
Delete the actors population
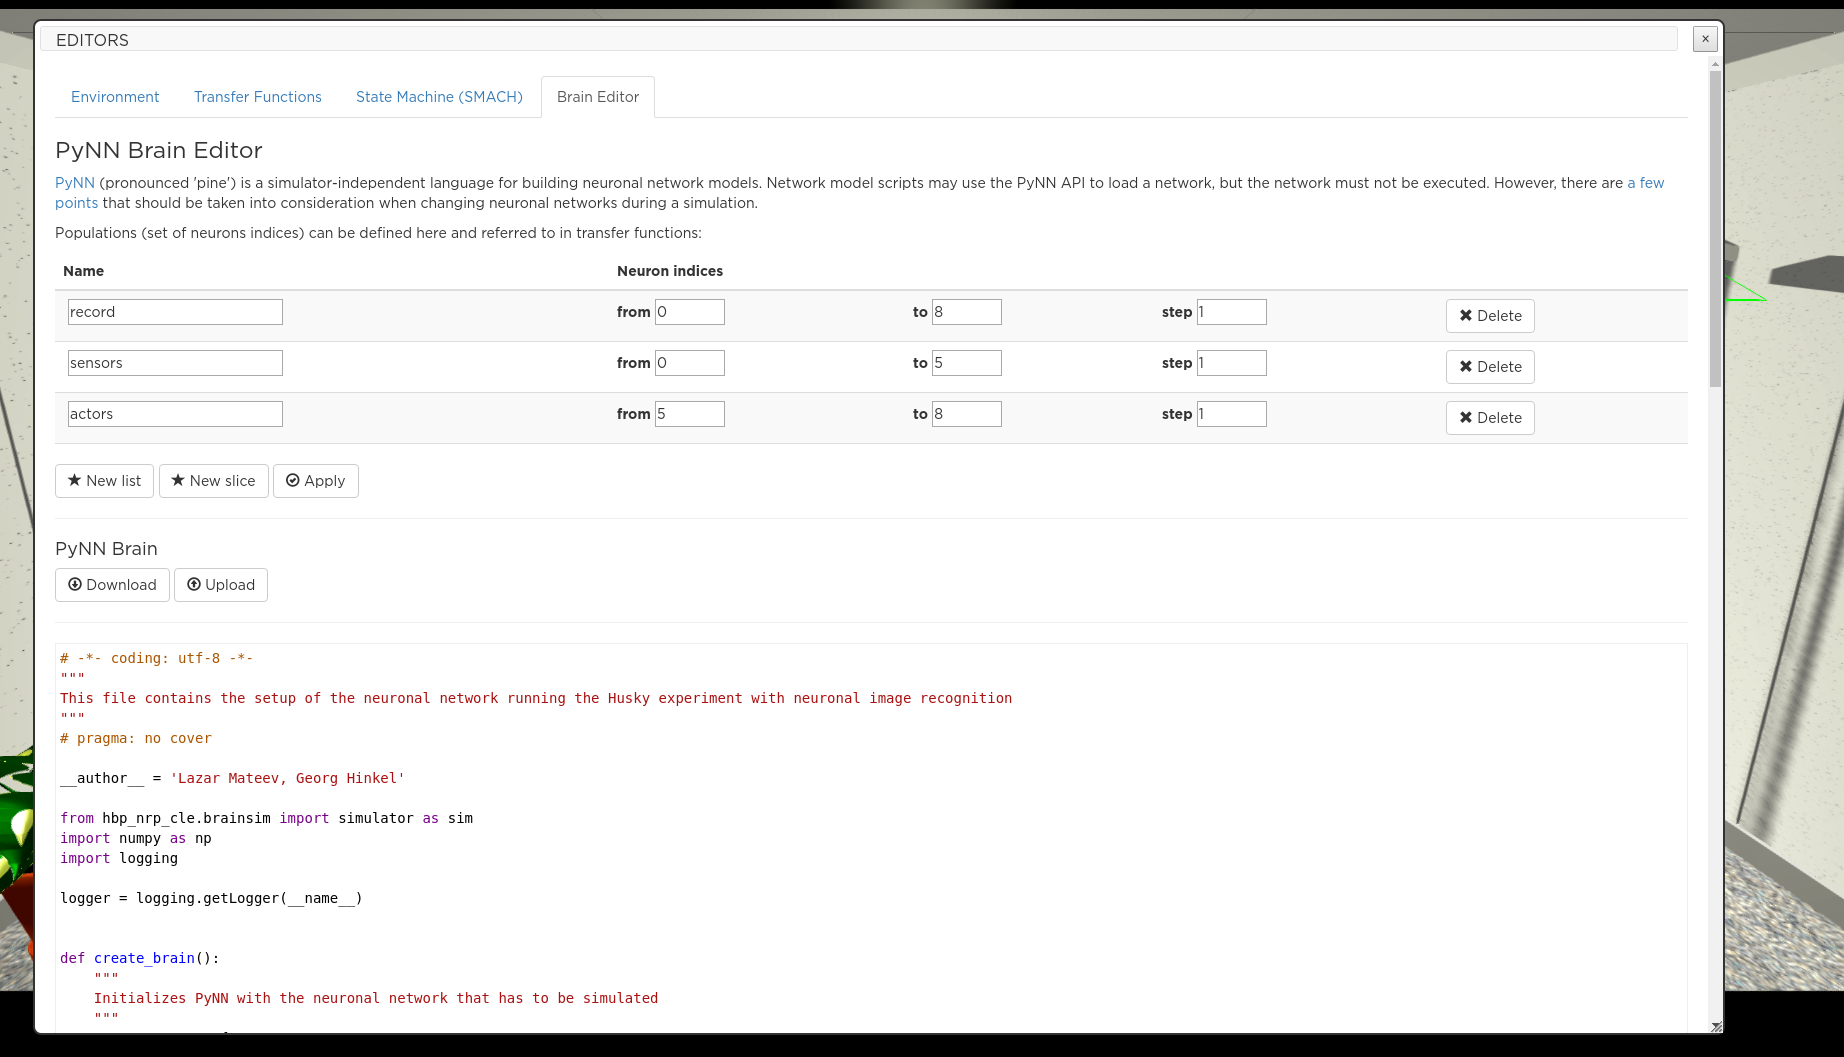click(1490, 418)
